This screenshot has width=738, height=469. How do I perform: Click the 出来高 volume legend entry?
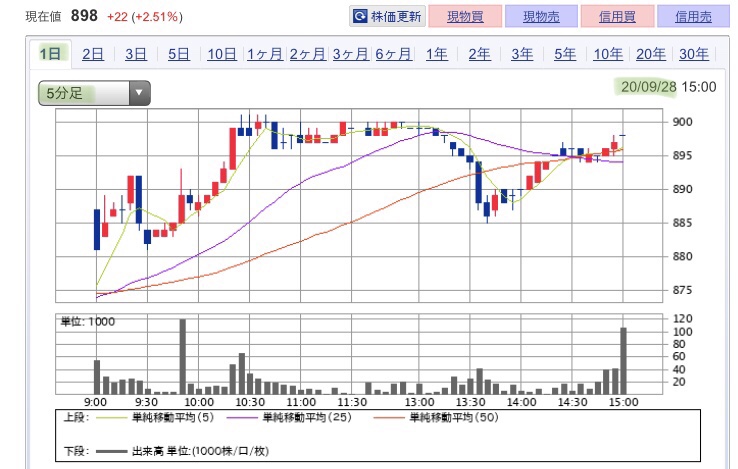pos(182,451)
